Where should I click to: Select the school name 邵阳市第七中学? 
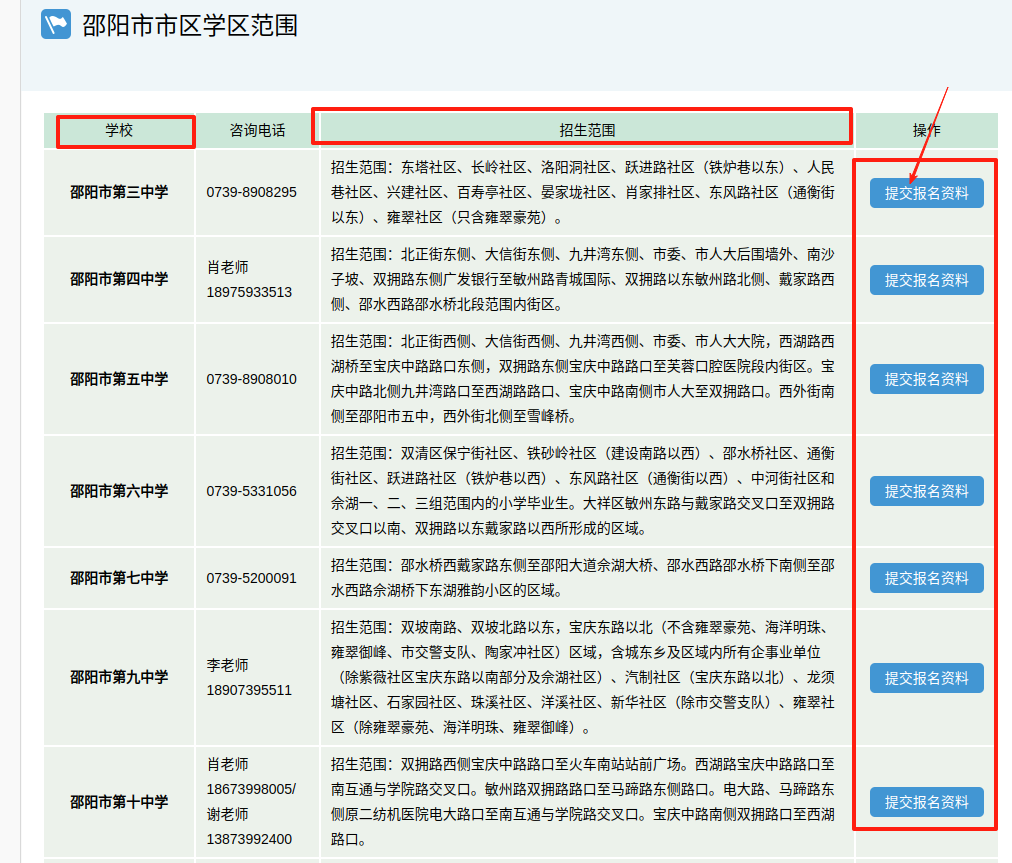(x=119, y=578)
